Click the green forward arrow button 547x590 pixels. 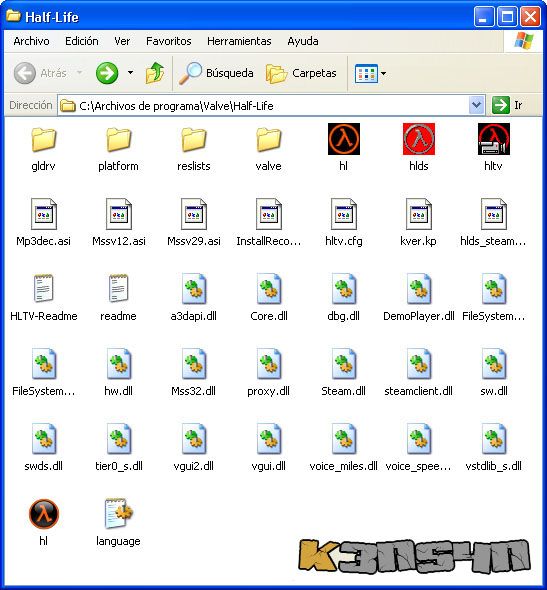(x=107, y=73)
